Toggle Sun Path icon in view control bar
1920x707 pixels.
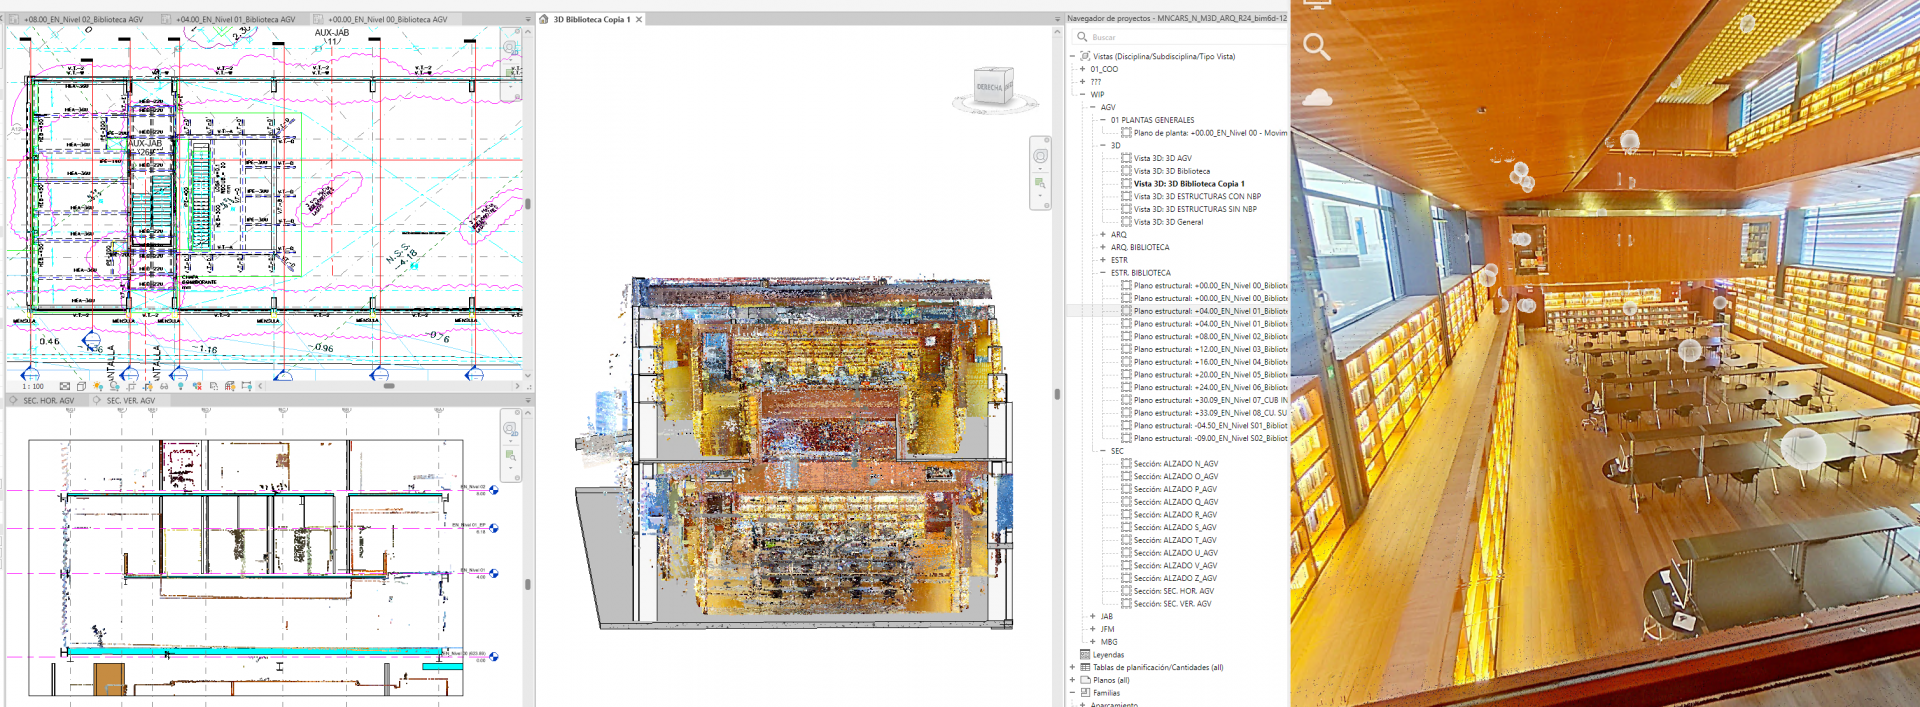[x=98, y=386]
